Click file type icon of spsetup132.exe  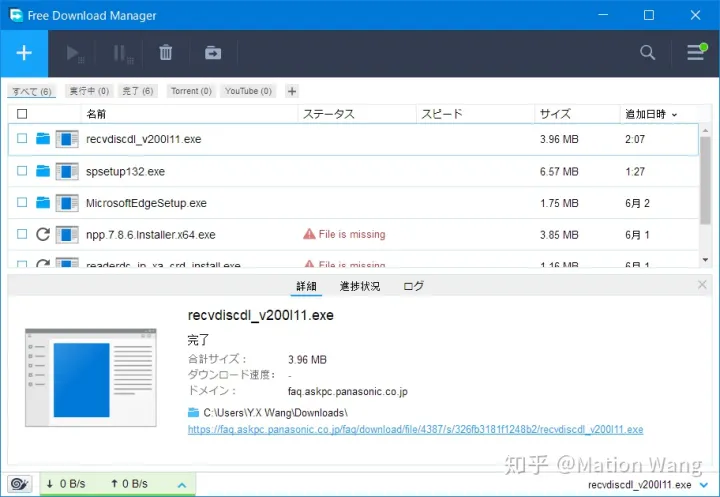click(67, 171)
